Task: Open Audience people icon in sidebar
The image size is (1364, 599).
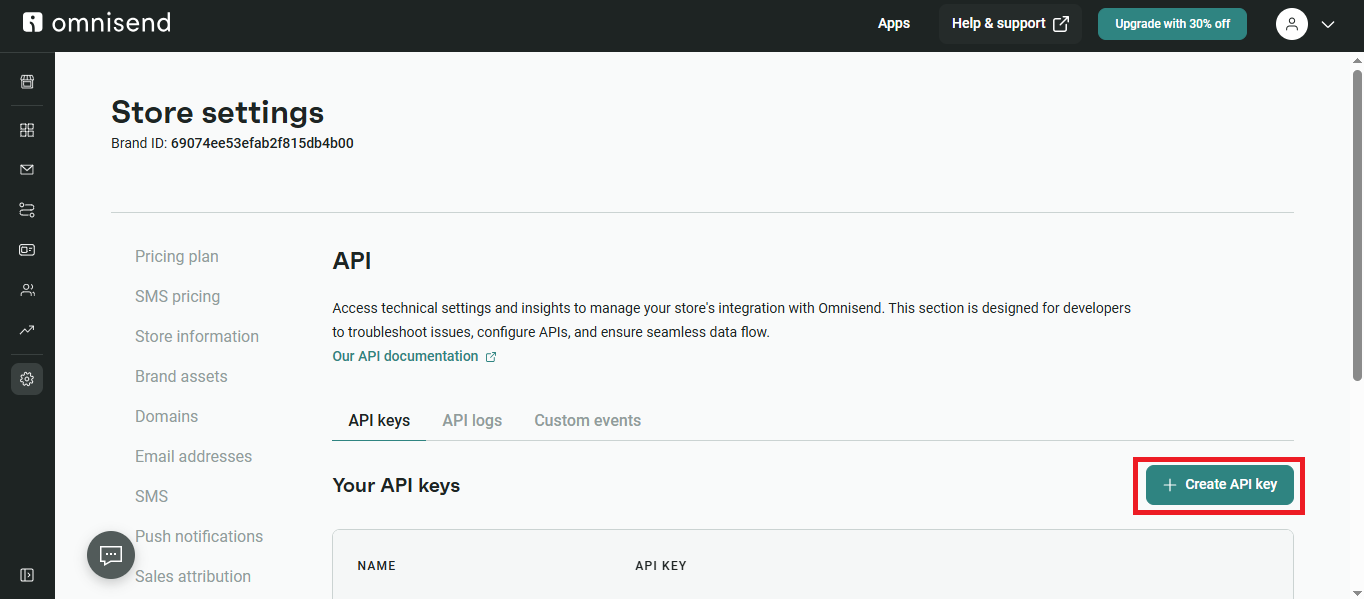Action: tap(27, 290)
